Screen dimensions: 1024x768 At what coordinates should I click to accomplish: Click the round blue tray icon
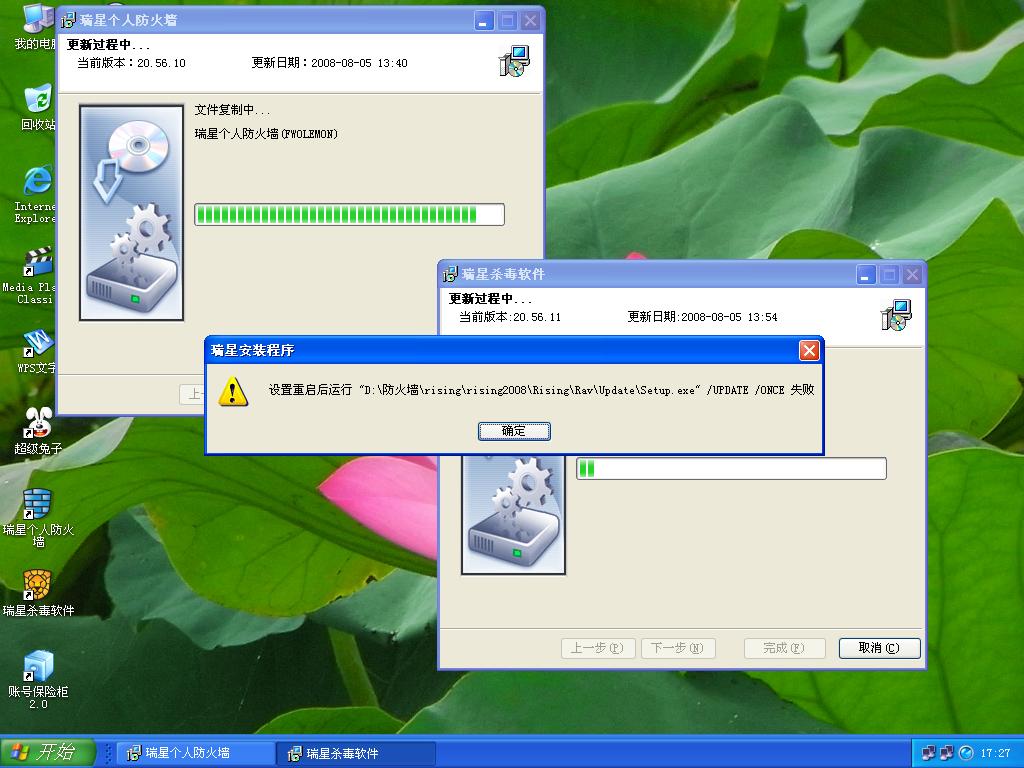click(966, 753)
